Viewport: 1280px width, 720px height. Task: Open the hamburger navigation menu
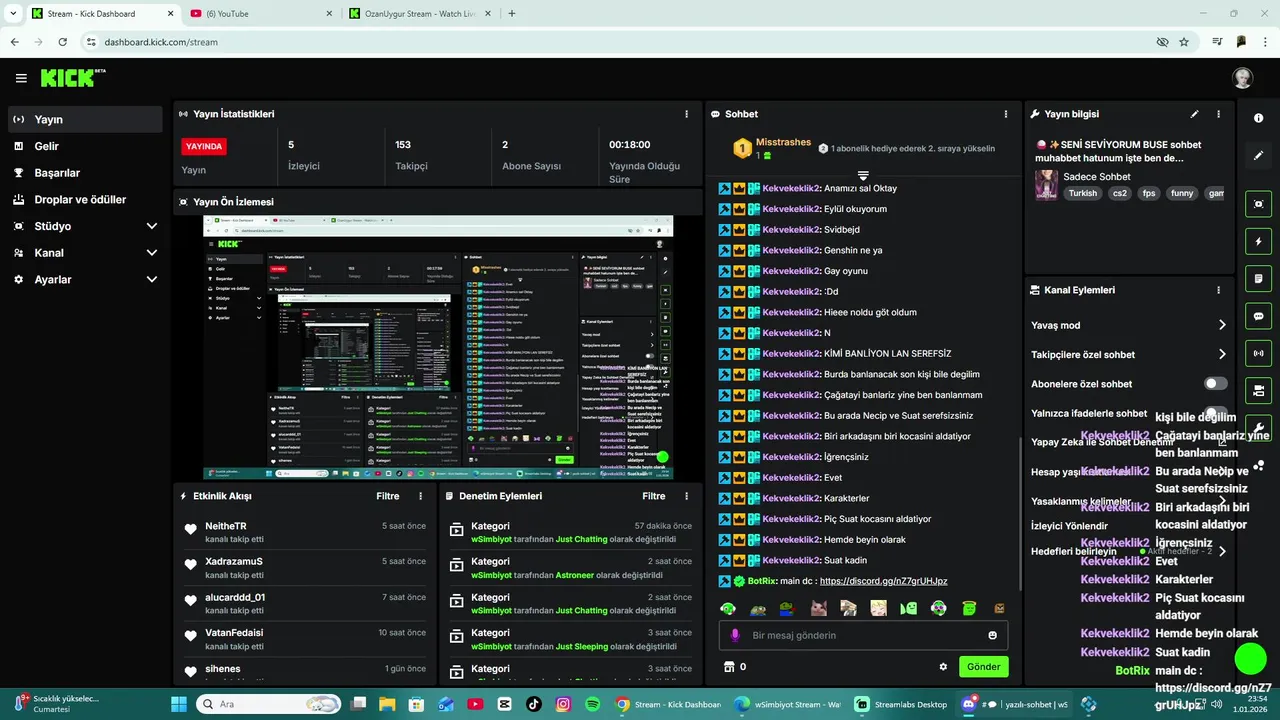[x=21, y=78]
